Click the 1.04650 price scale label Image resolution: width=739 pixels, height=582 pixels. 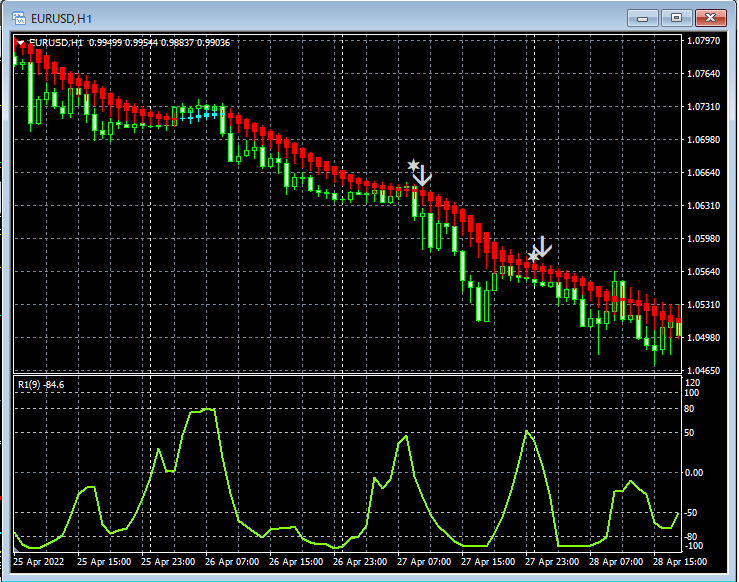pyautogui.click(x=704, y=371)
